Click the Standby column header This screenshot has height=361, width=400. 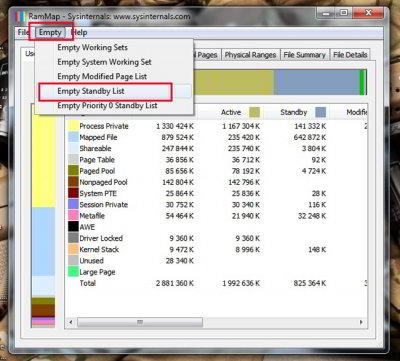pyautogui.click(x=294, y=112)
